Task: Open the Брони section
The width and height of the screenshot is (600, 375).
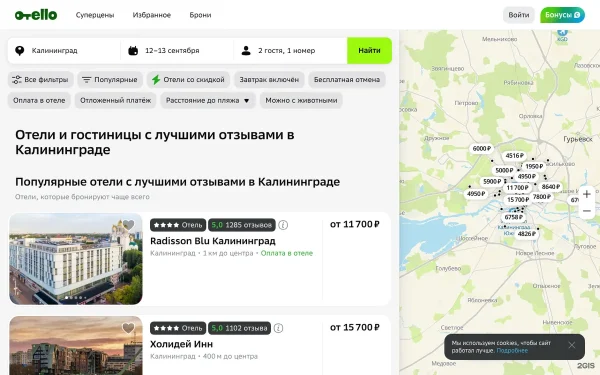Action: pos(200,15)
